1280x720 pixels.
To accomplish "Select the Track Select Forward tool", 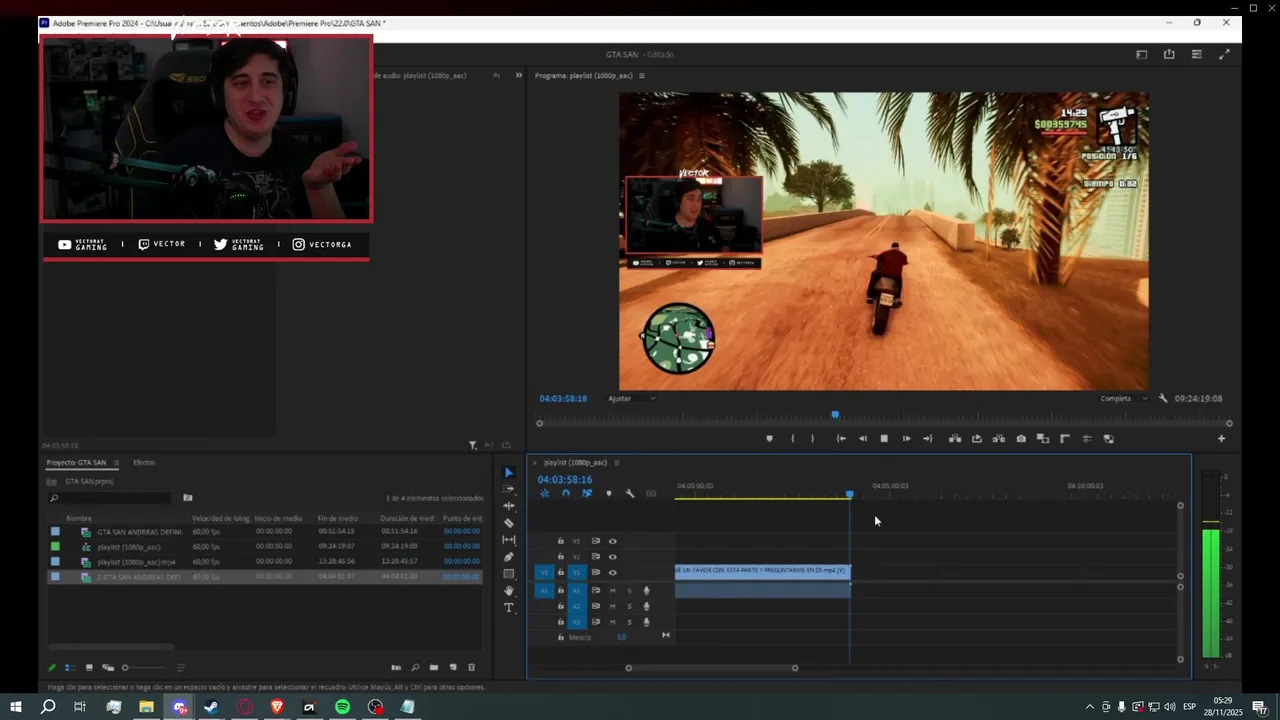I will [x=509, y=489].
